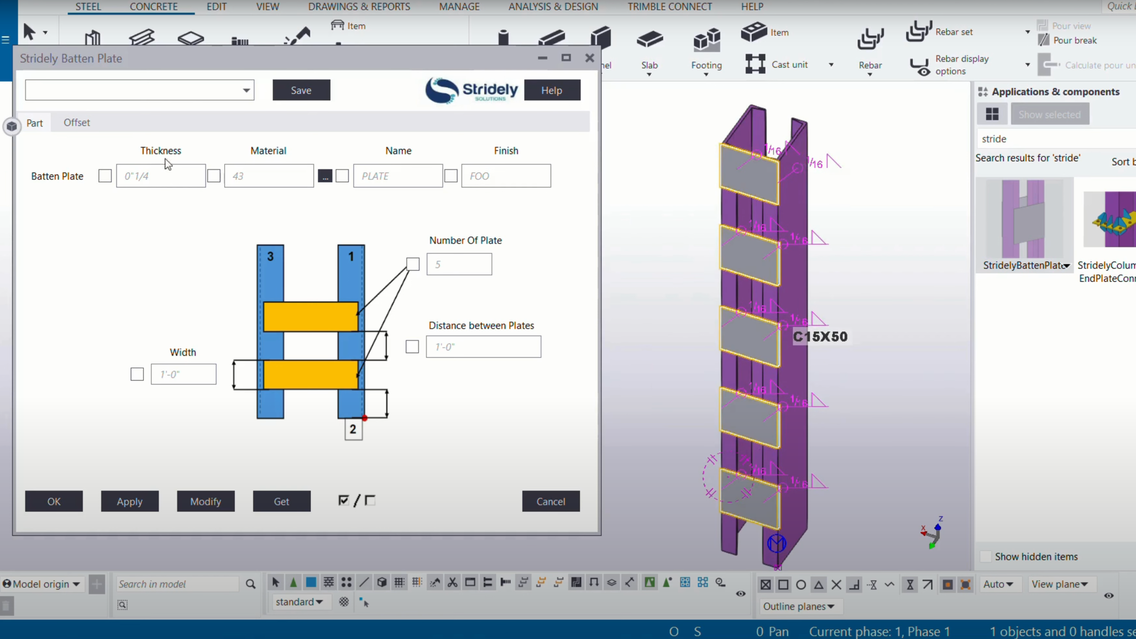This screenshot has width=1136, height=639.
Task: Click the 3D cube select objects icon
Action: [382, 582]
